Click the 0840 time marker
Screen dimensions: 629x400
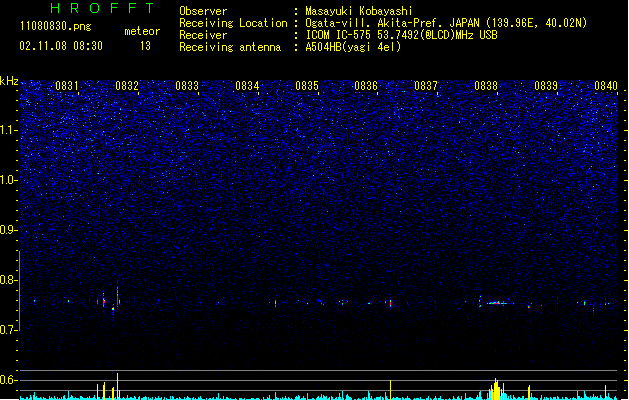point(606,86)
